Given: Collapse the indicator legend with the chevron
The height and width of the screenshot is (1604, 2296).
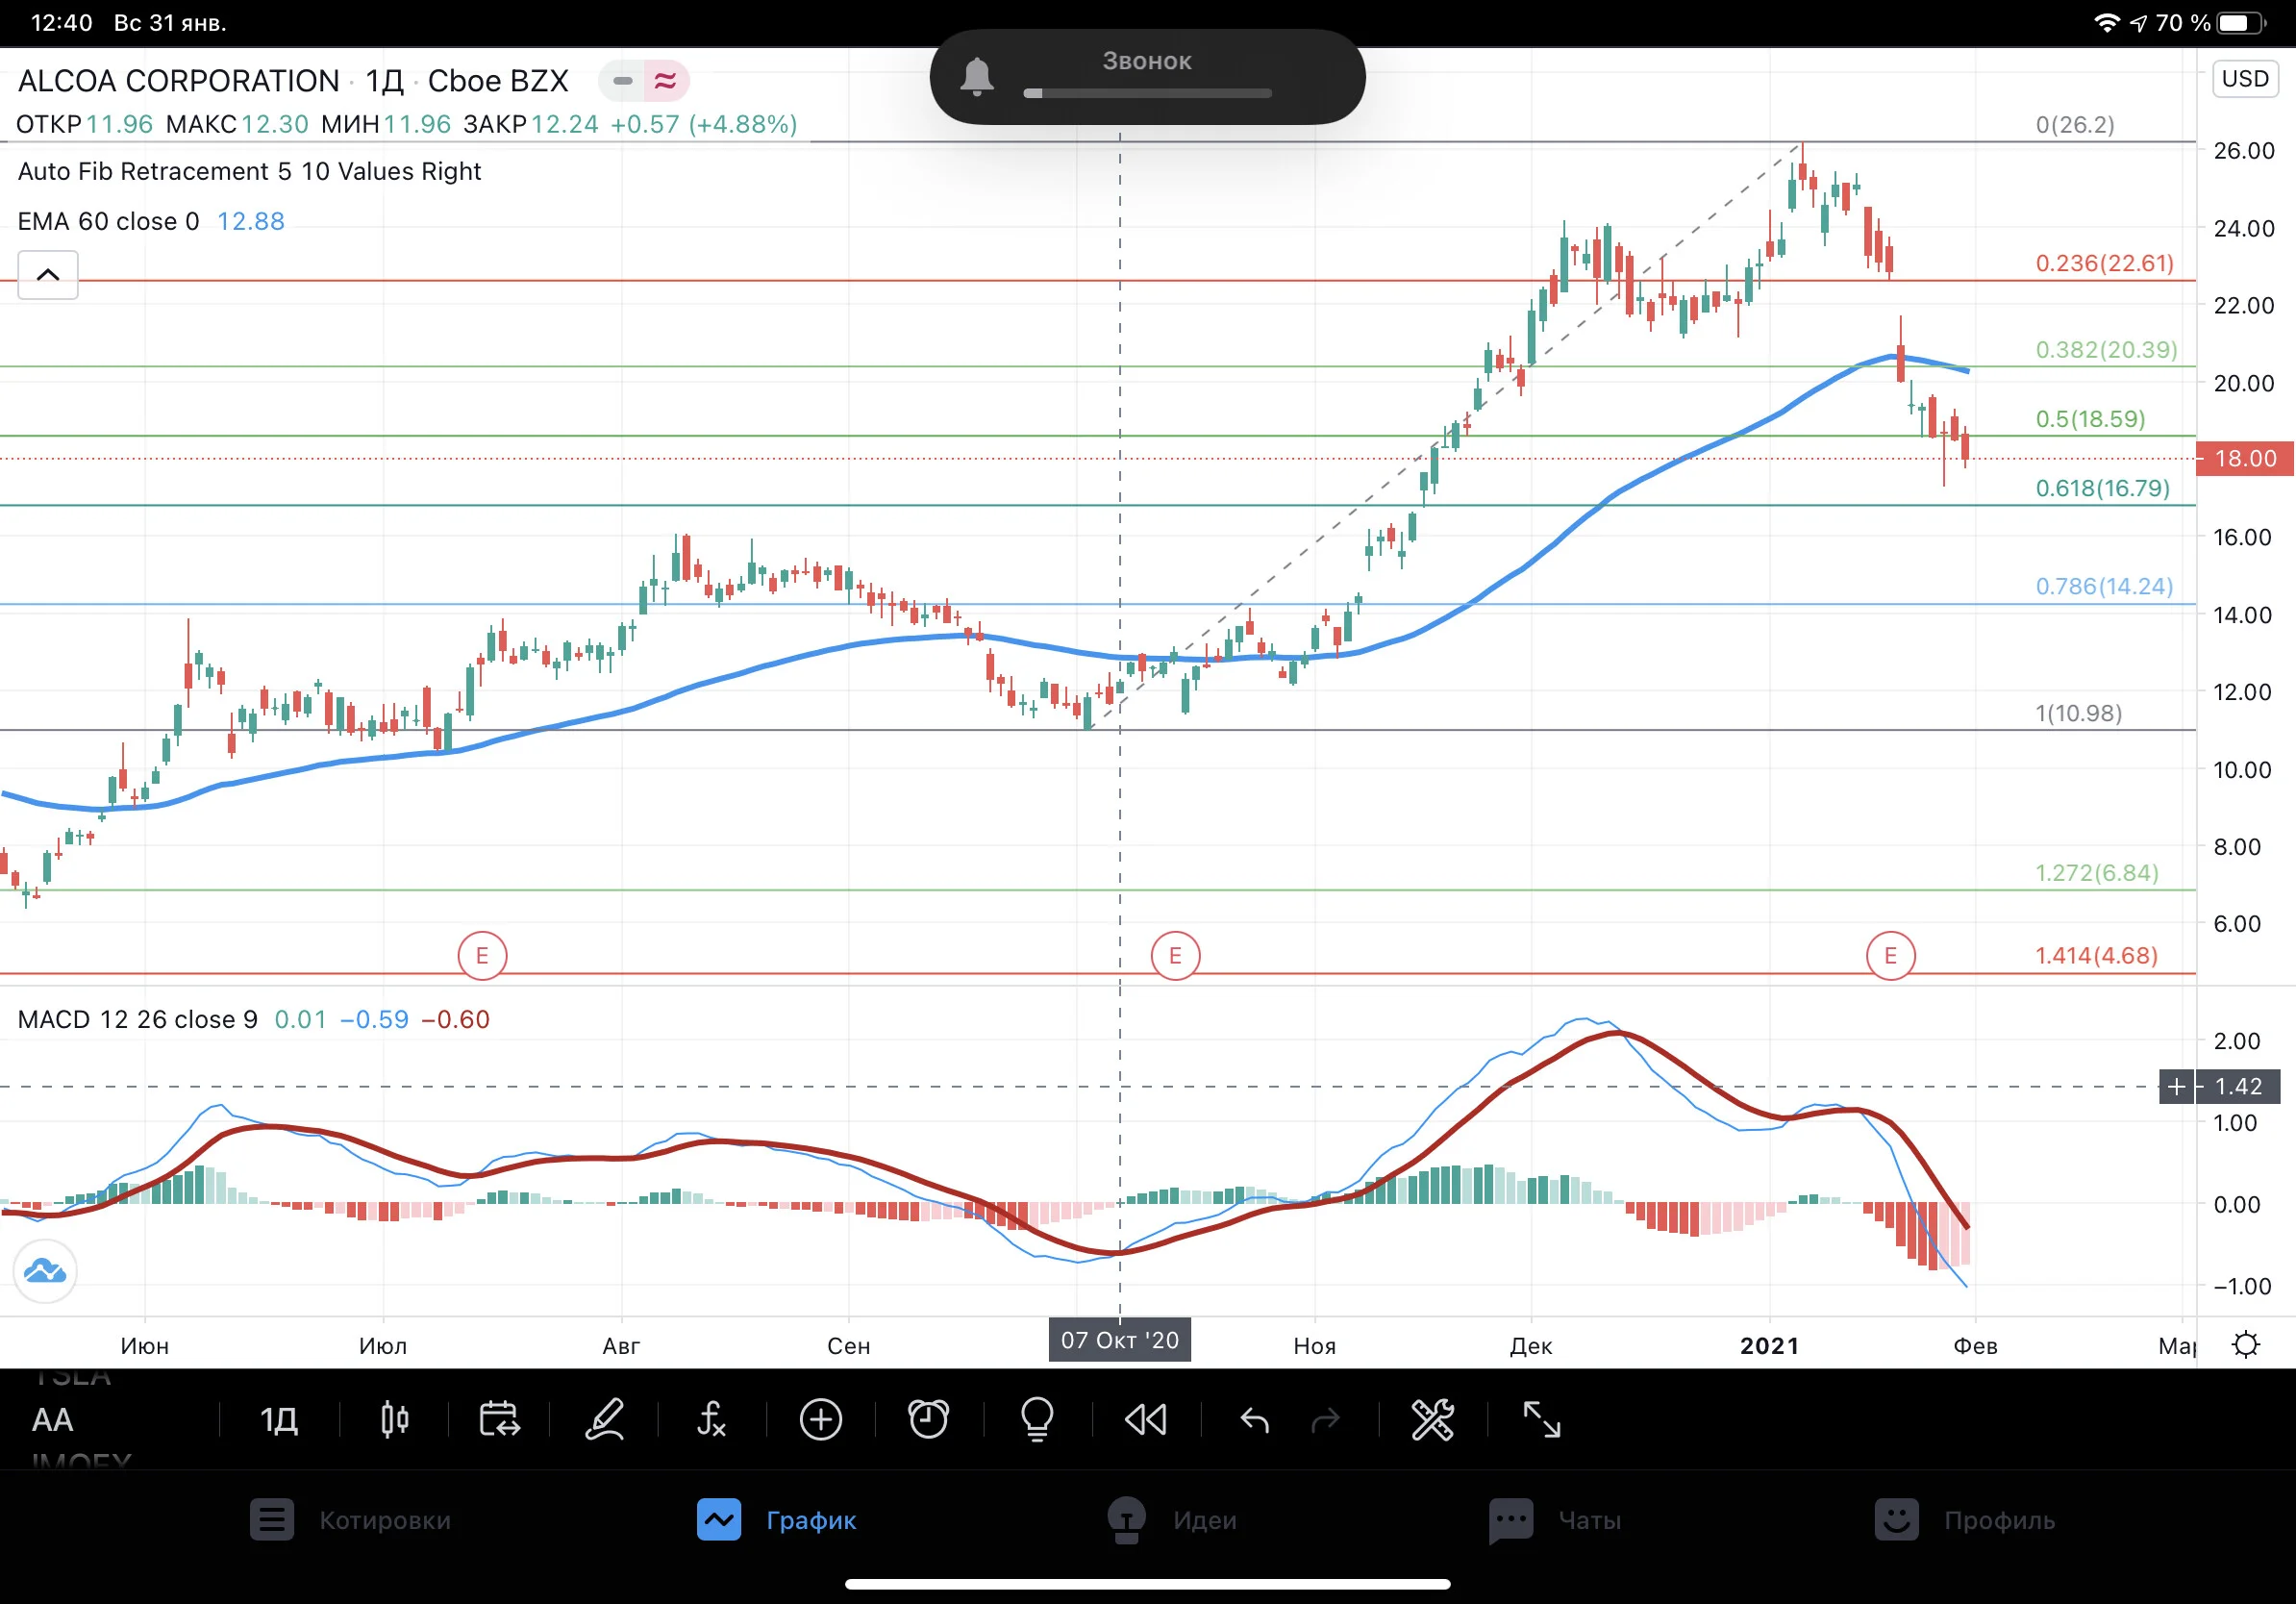Looking at the screenshot, I should click(x=48, y=274).
